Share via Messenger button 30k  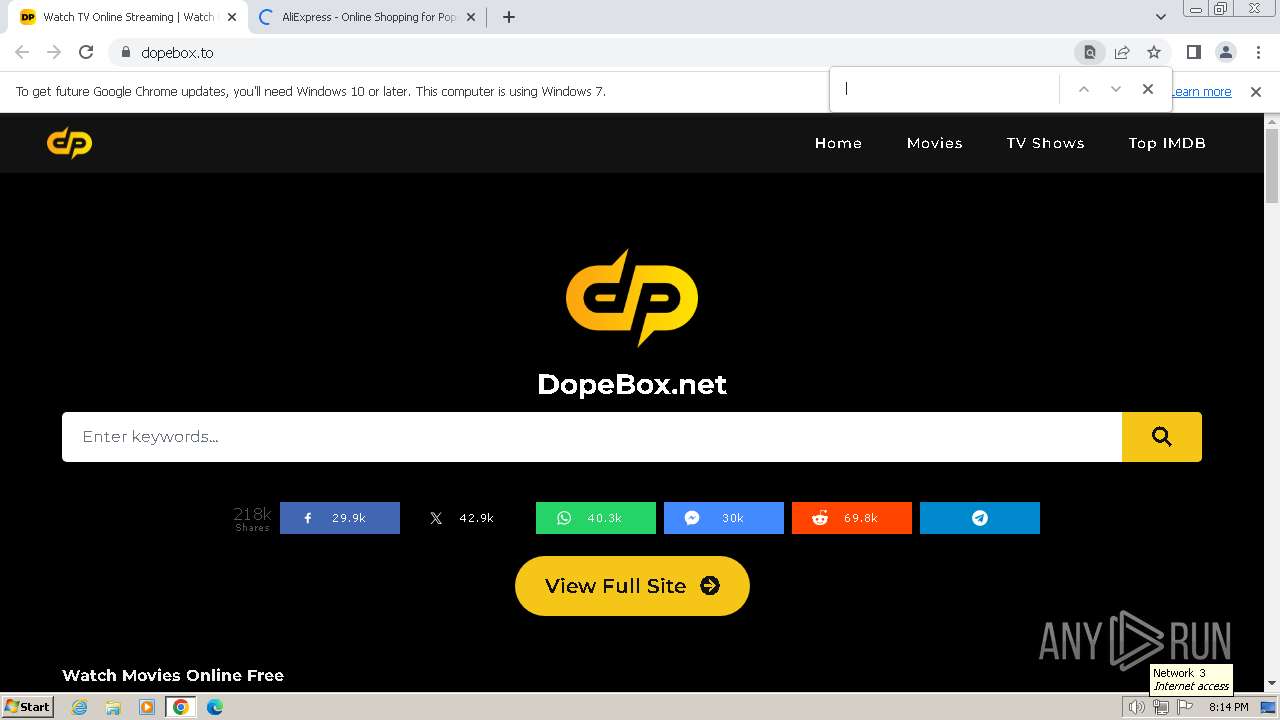click(724, 518)
